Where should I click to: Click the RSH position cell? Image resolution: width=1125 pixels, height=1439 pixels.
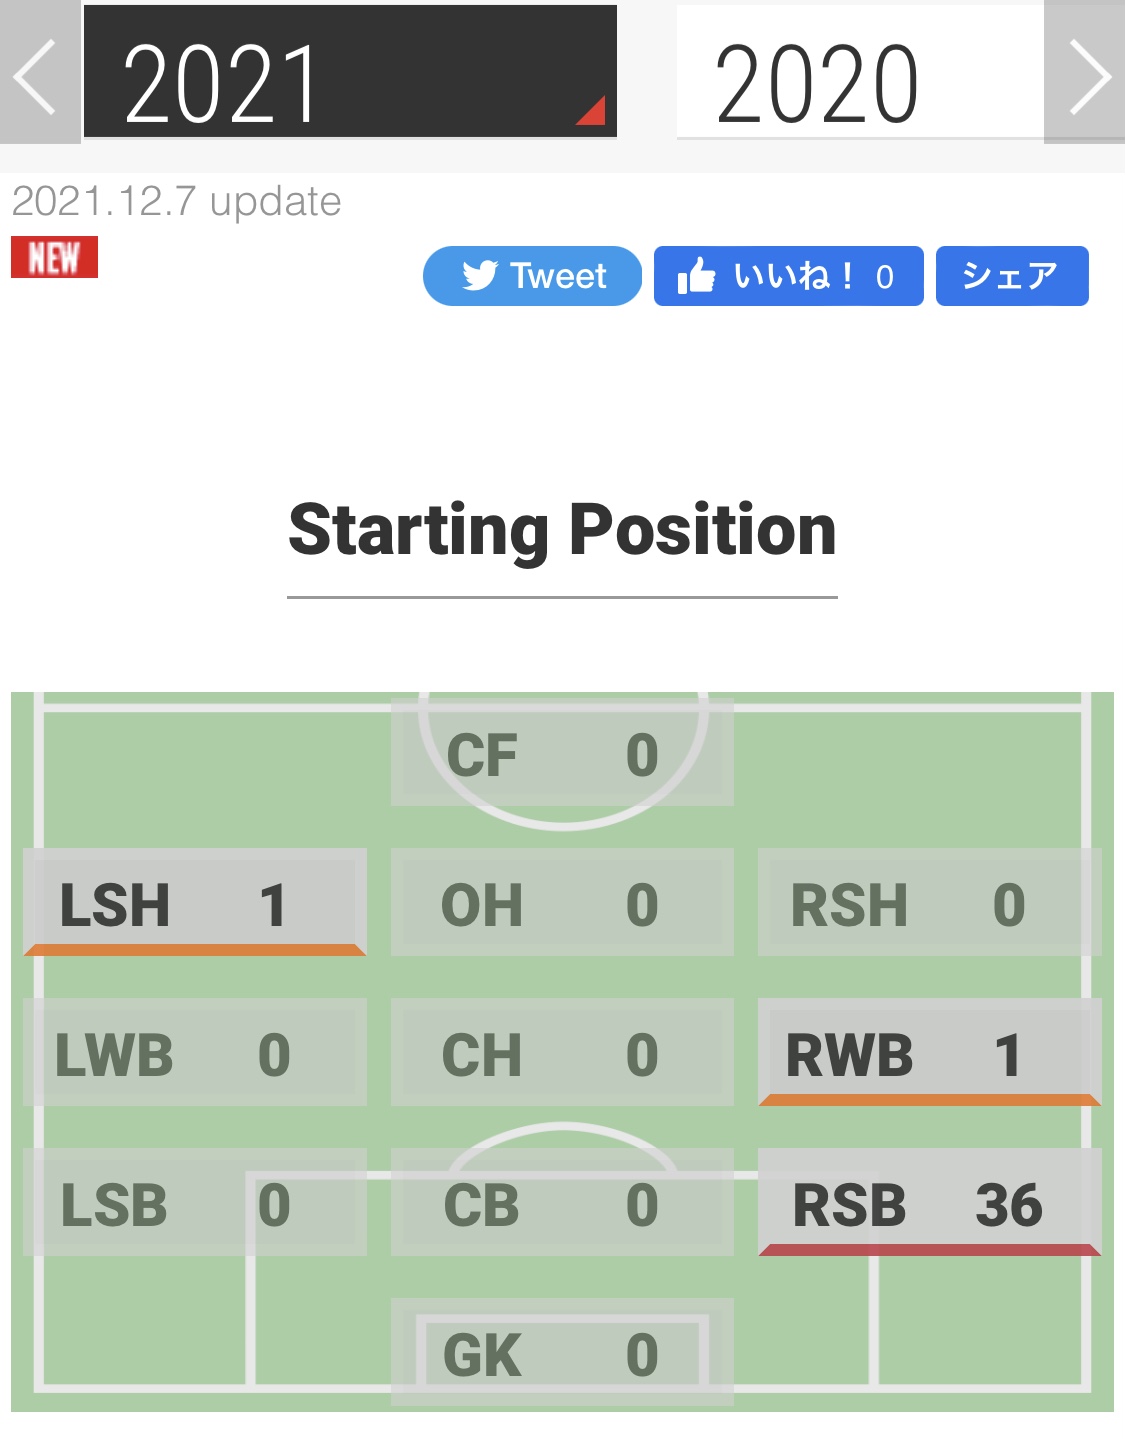[929, 903]
